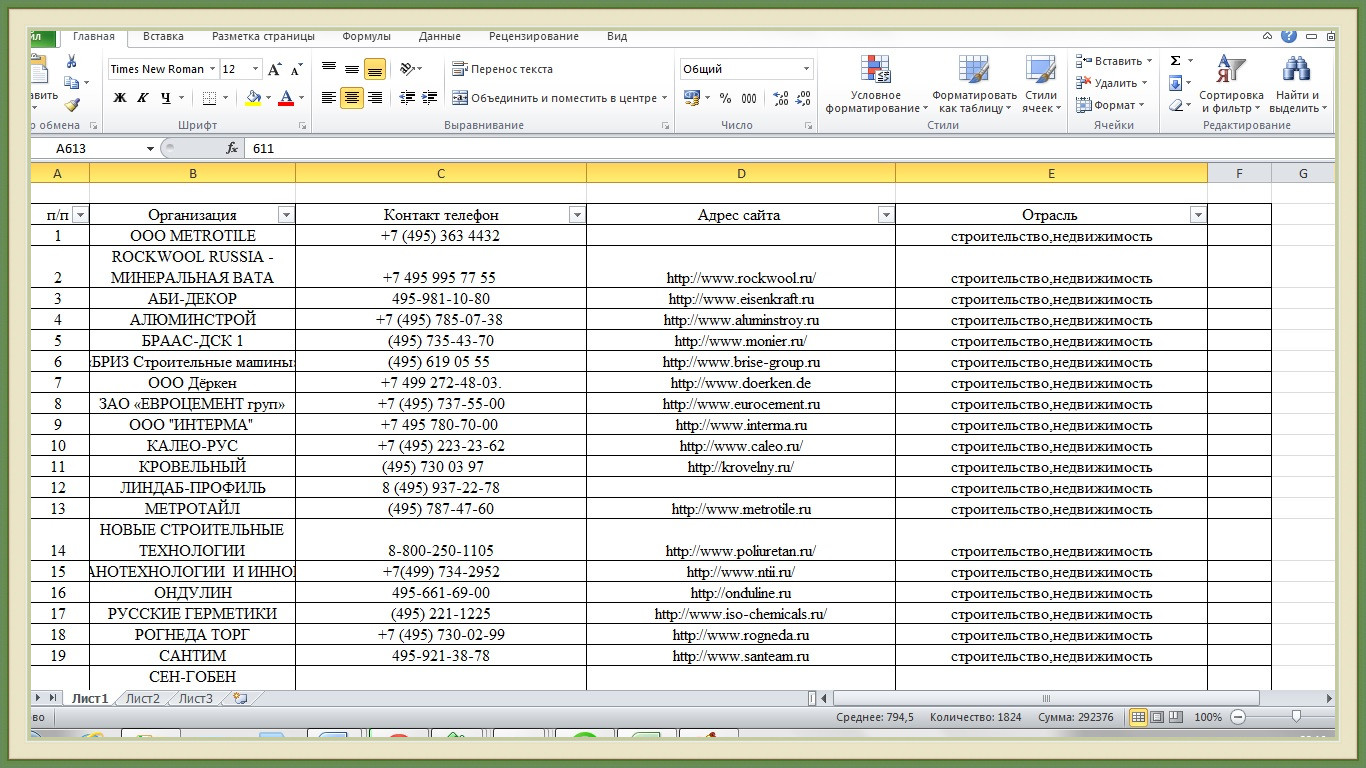The width and height of the screenshot is (1366, 768).
Task: Open Сортировка и фильтр menu
Action: [1232, 84]
